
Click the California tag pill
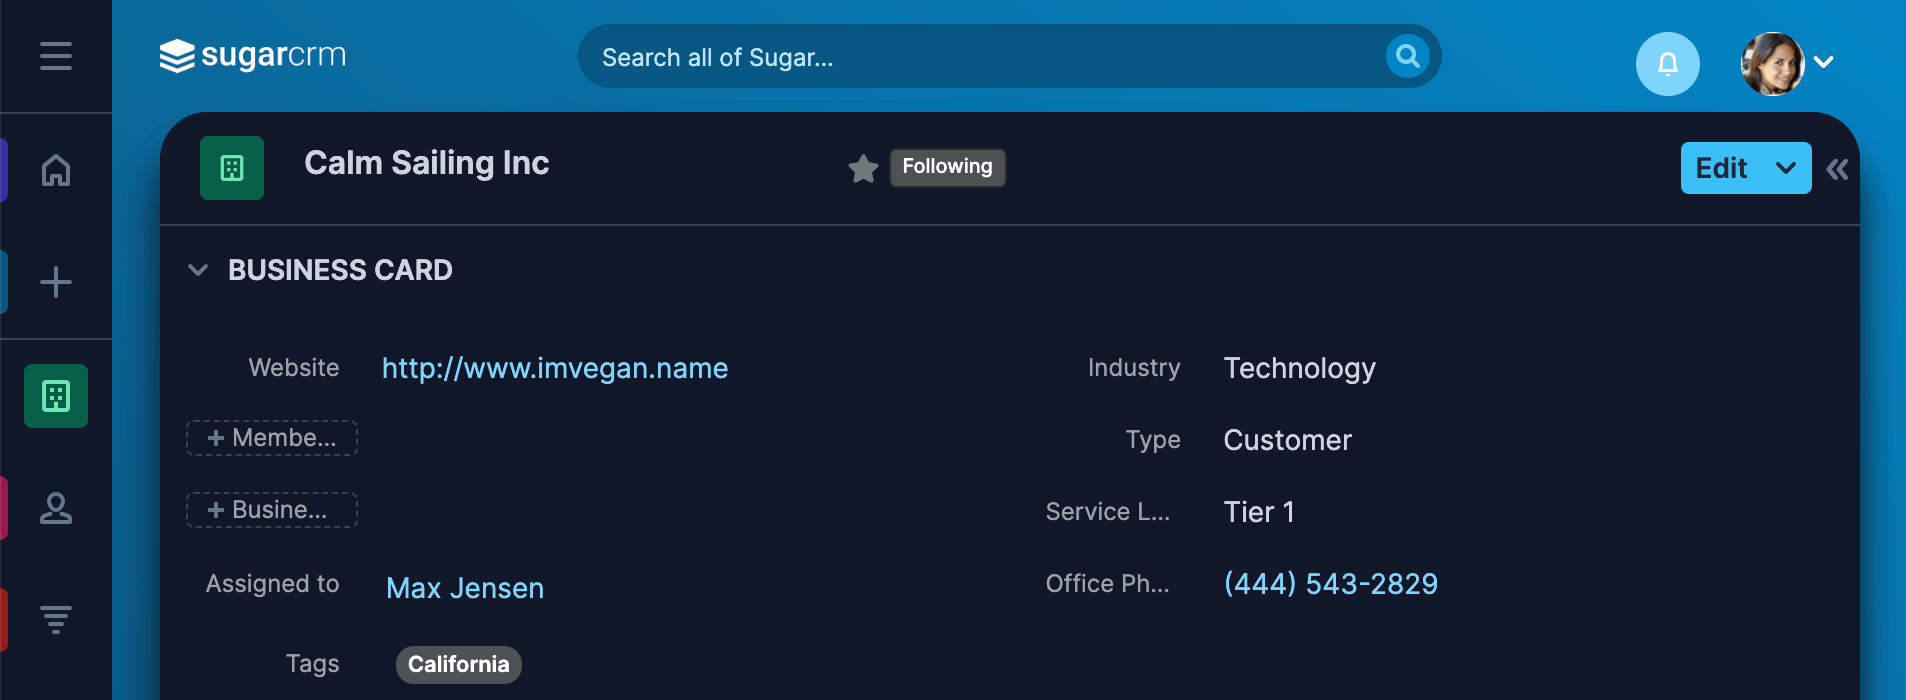(458, 665)
